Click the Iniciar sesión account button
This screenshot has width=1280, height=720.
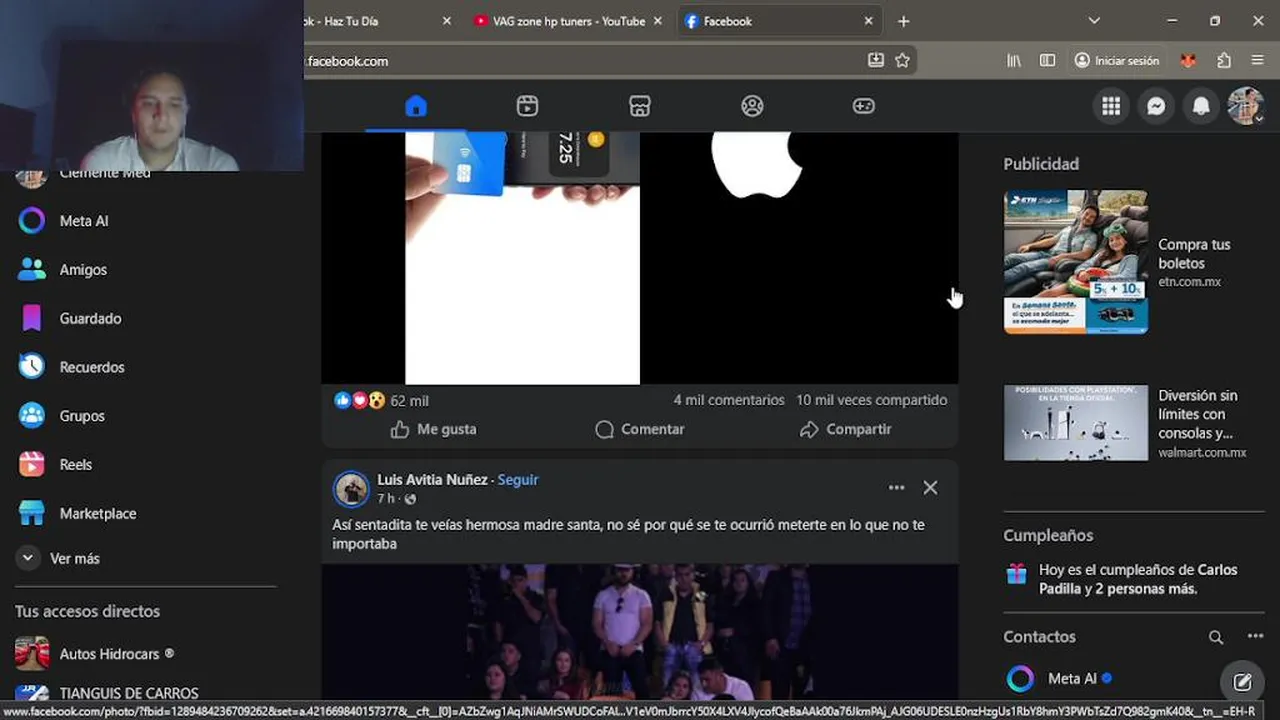(1116, 61)
